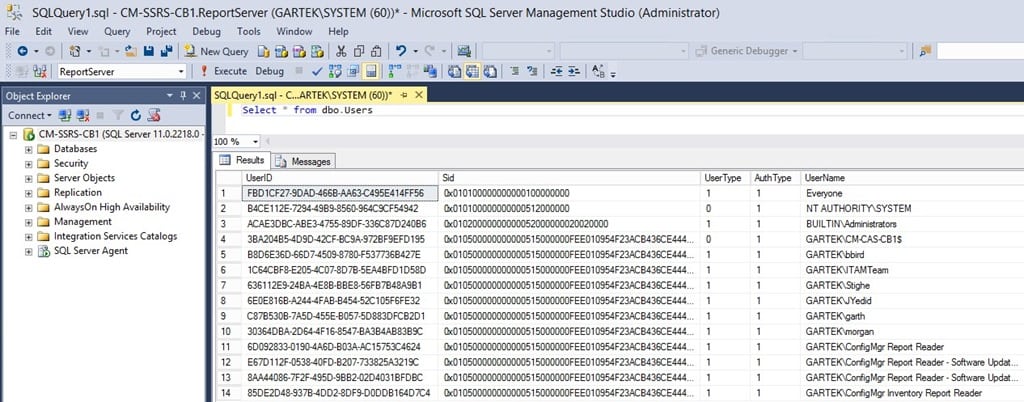Click the Navigate Backward arrow icon
1024x402 pixels.
(22, 51)
